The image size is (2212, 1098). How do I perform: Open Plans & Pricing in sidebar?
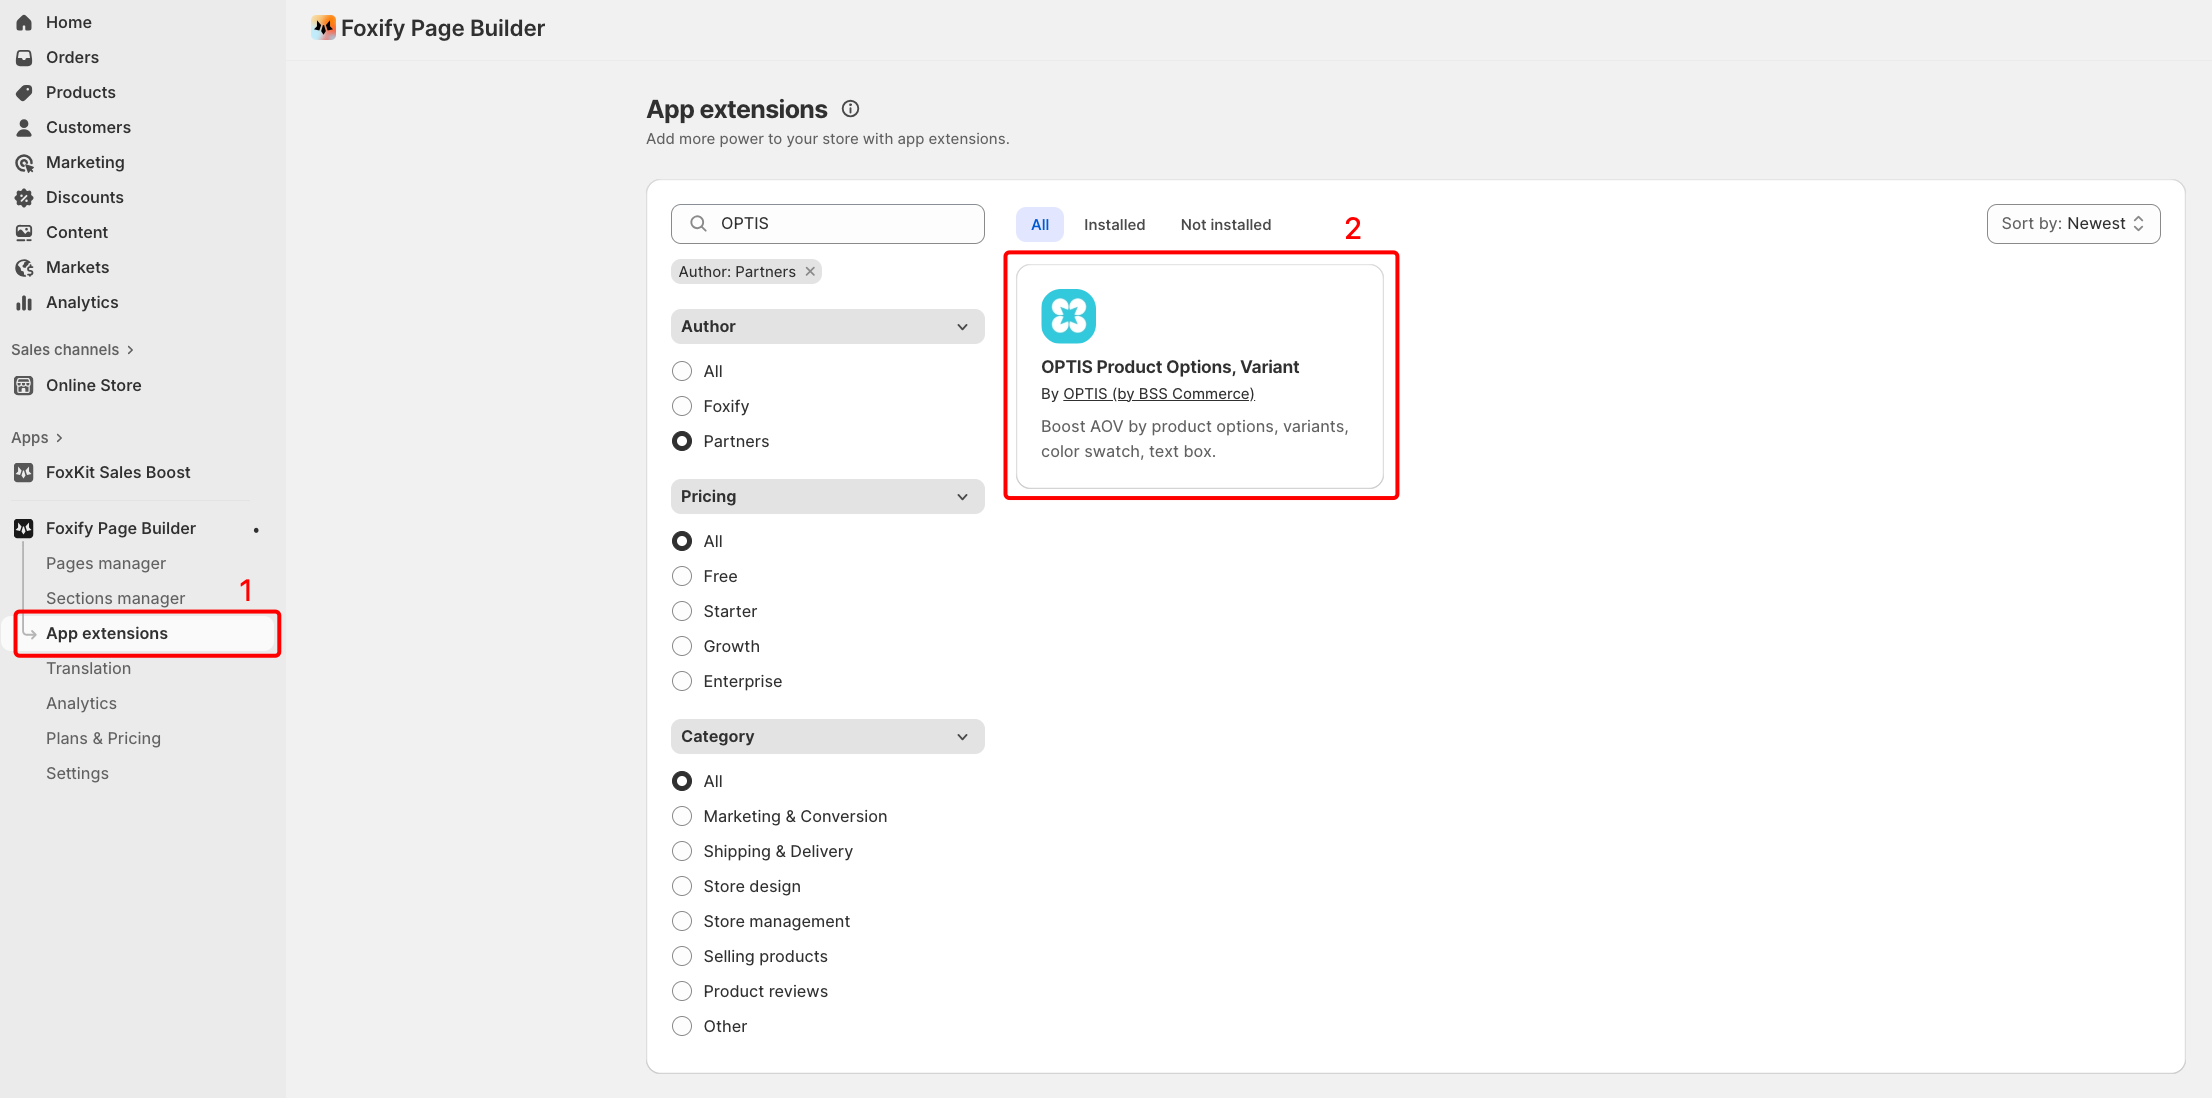103,738
